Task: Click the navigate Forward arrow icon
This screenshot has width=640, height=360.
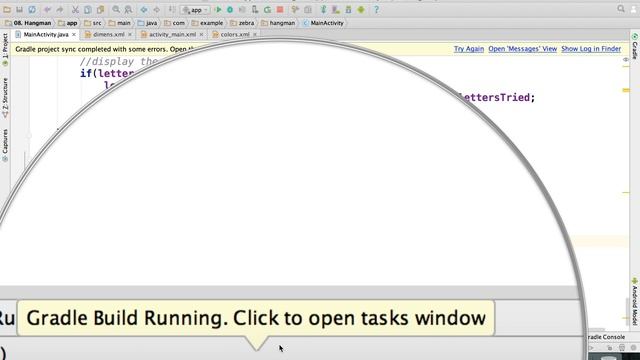Action: click(156, 9)
